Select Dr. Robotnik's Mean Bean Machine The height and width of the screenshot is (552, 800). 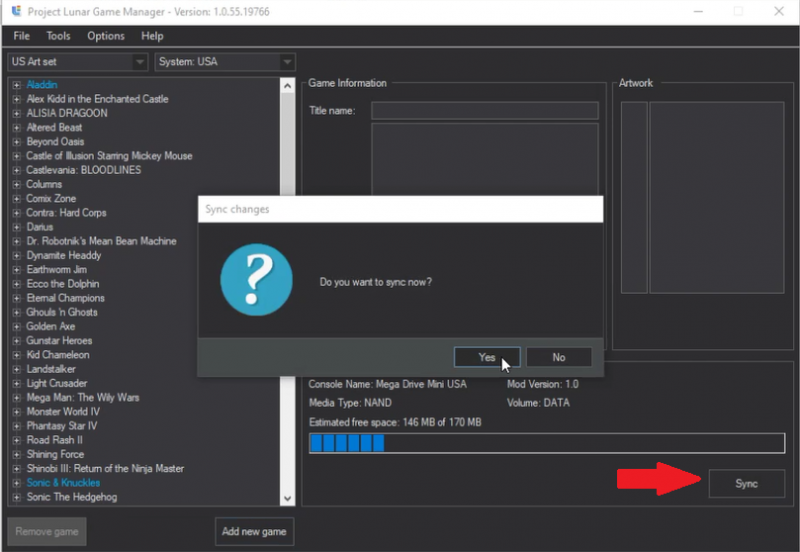point(102,241)
